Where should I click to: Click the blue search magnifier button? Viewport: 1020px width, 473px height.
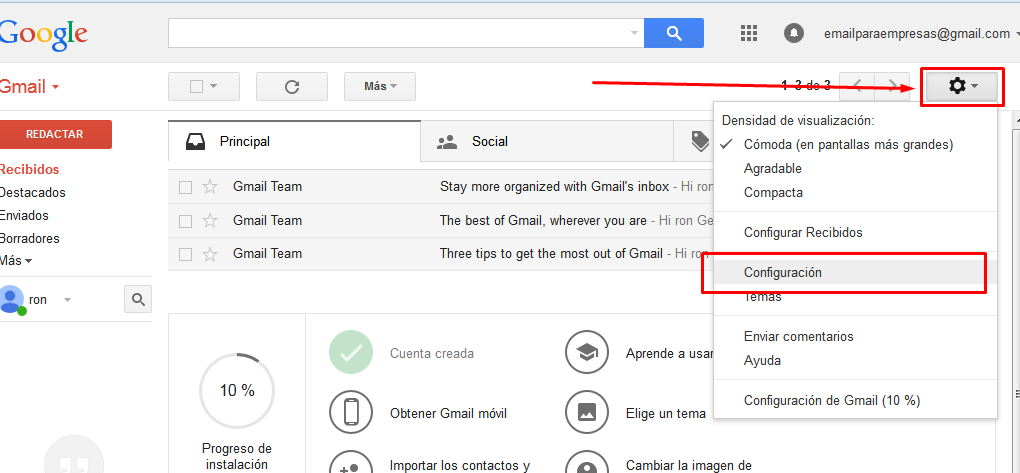tap(673, 33)
